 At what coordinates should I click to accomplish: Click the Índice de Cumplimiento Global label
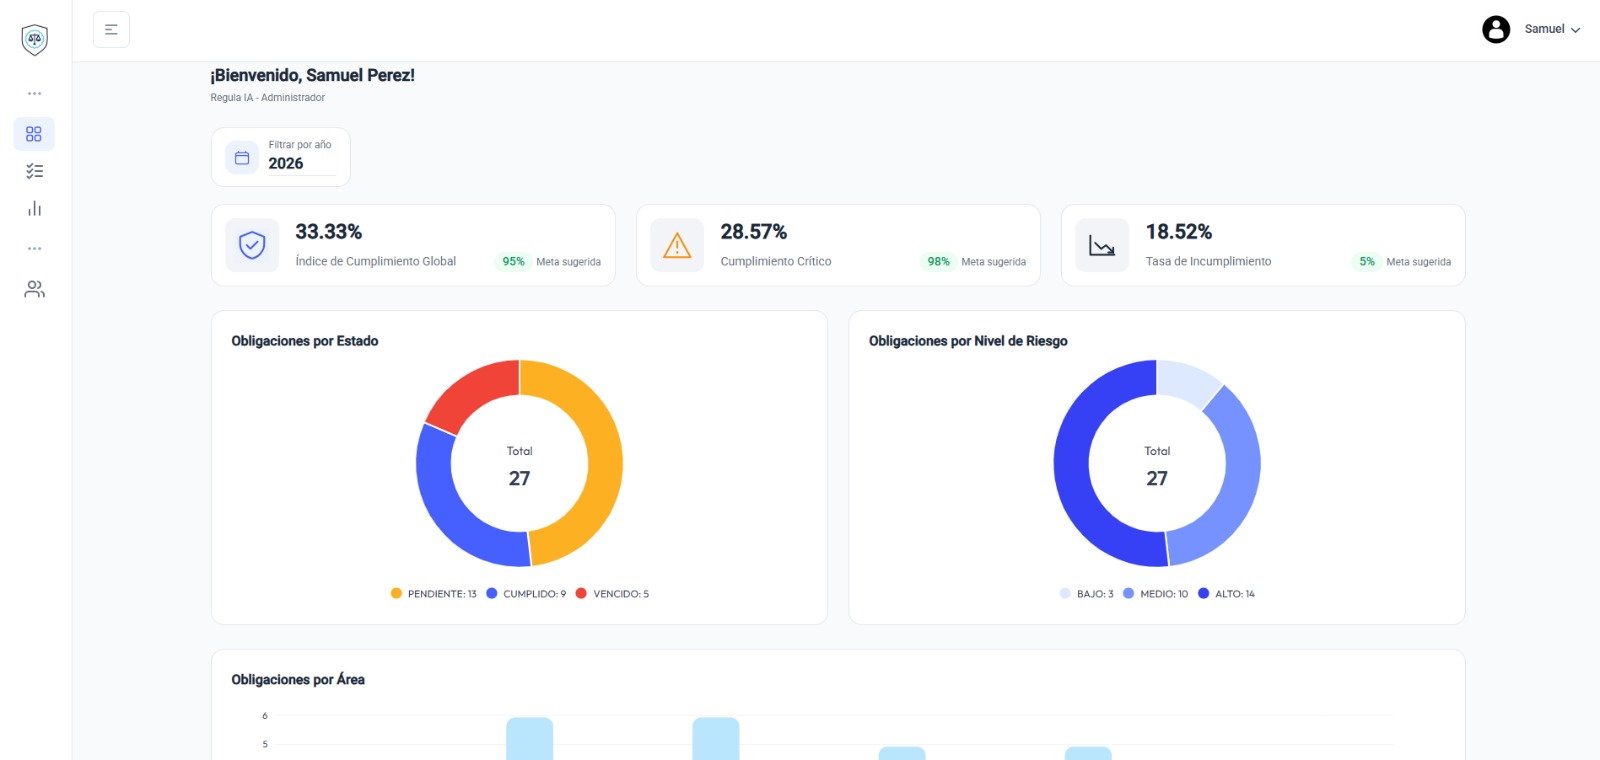point(376,261)
